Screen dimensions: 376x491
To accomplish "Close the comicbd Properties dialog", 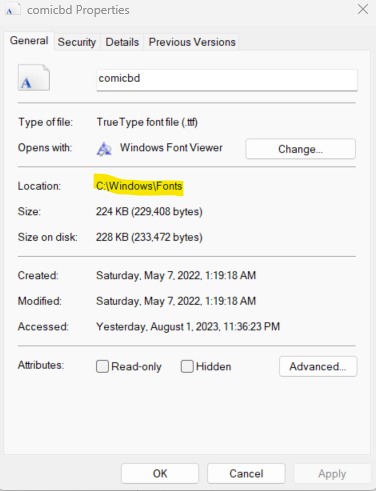I will 363,9.
